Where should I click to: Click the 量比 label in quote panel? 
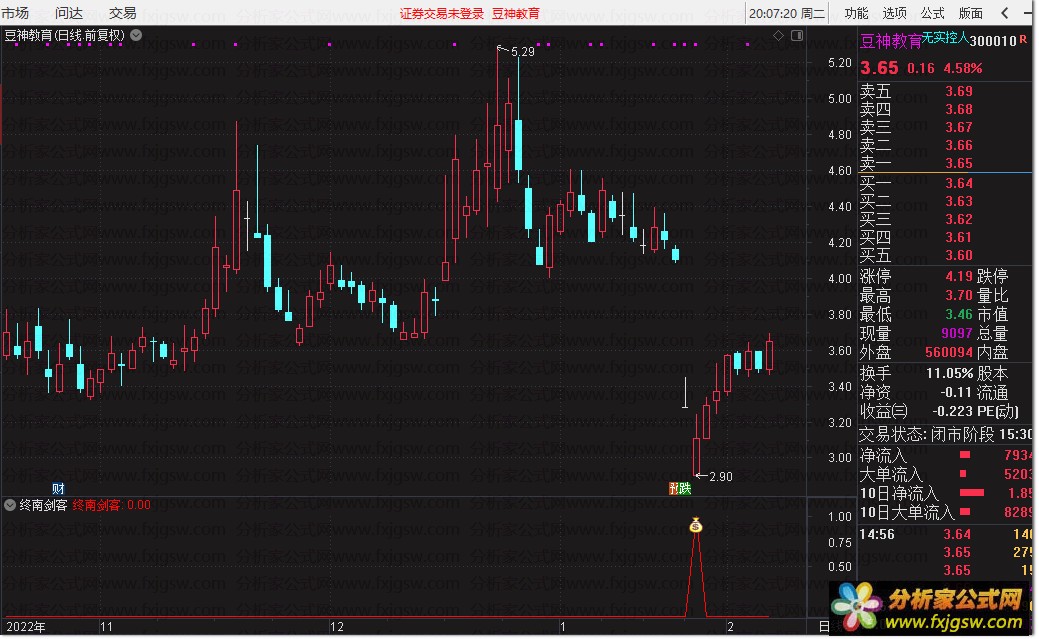(x=992, y=295)
